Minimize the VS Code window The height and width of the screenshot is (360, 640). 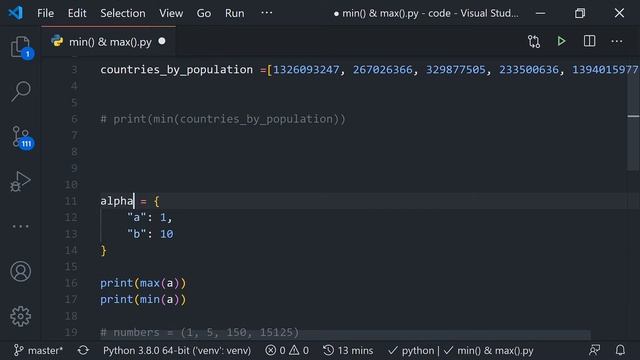click(x=540, y=13)
